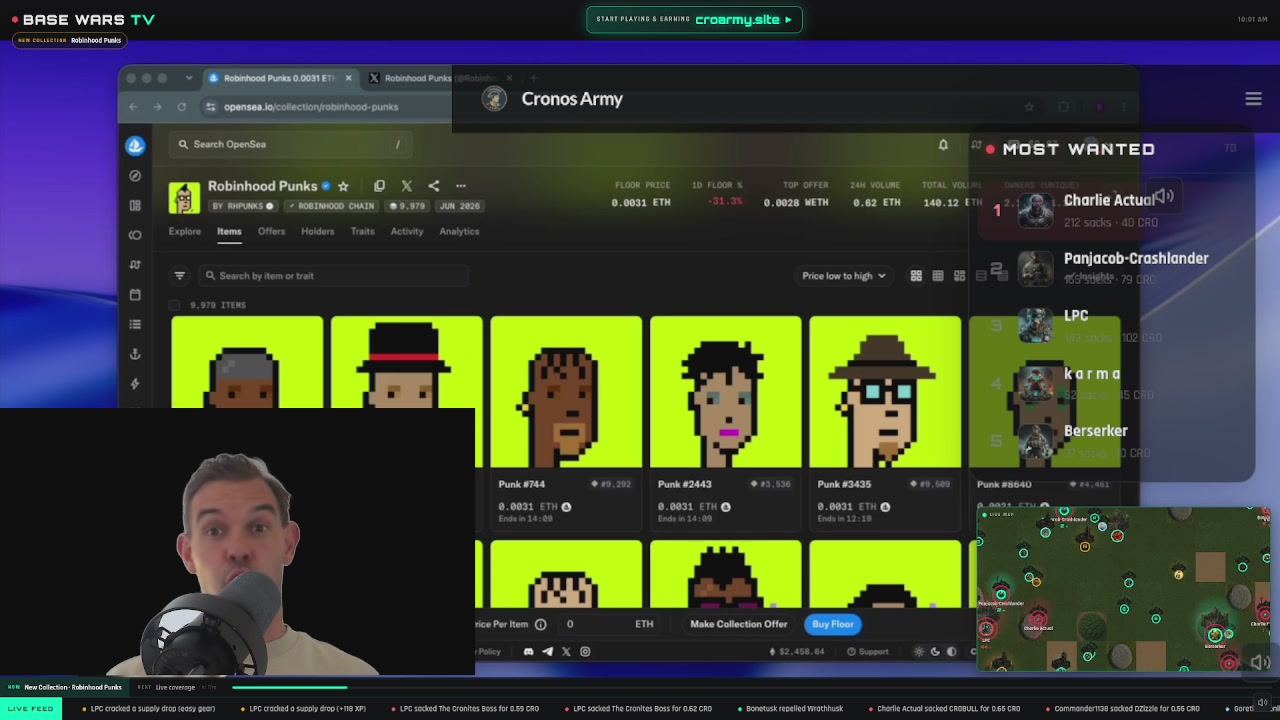Open the three-dot more options menu
1280x720 pixels.
(460, 186)
